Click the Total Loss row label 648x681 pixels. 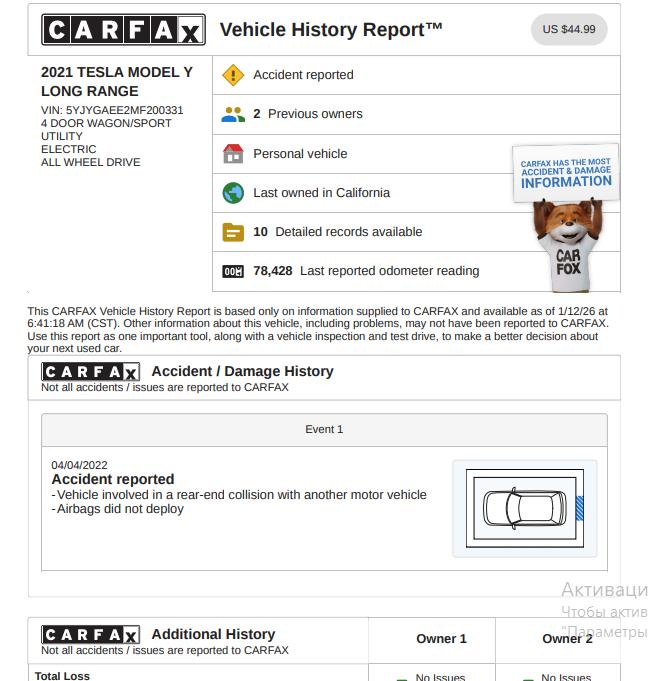click(63, 676)
